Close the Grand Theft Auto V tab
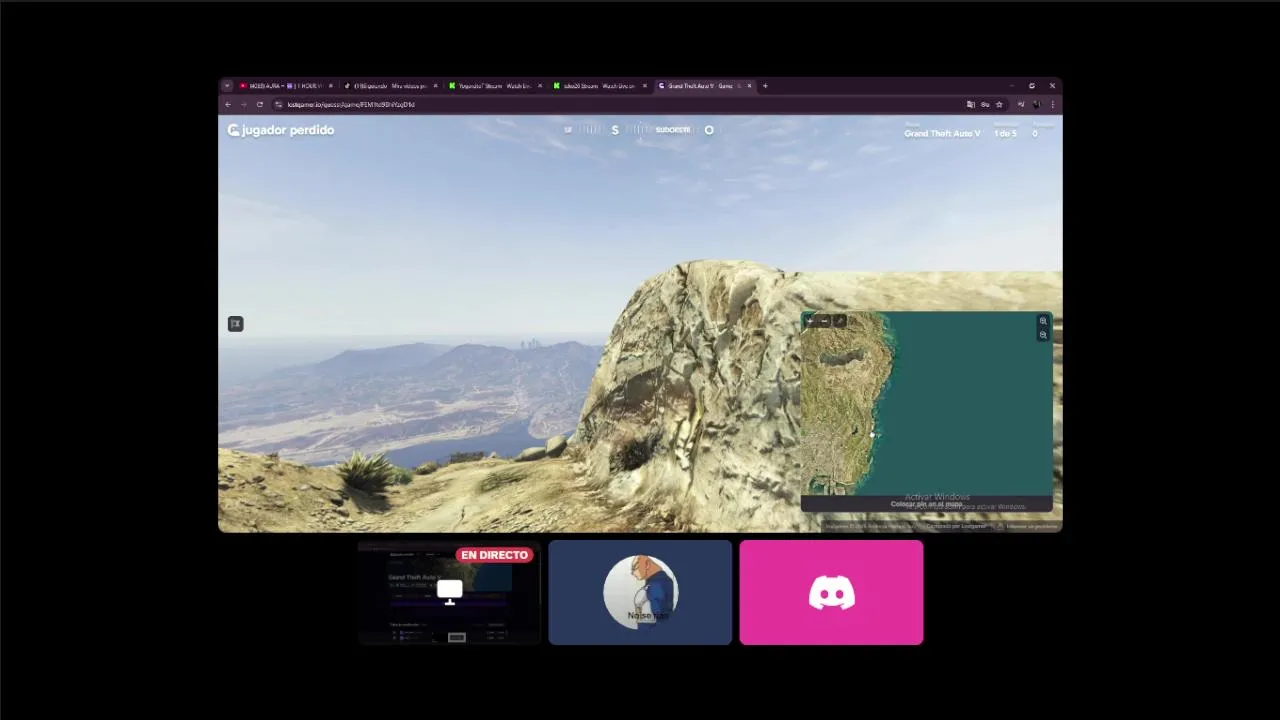Screen dimensions: 1280x720 coord(749,86)
